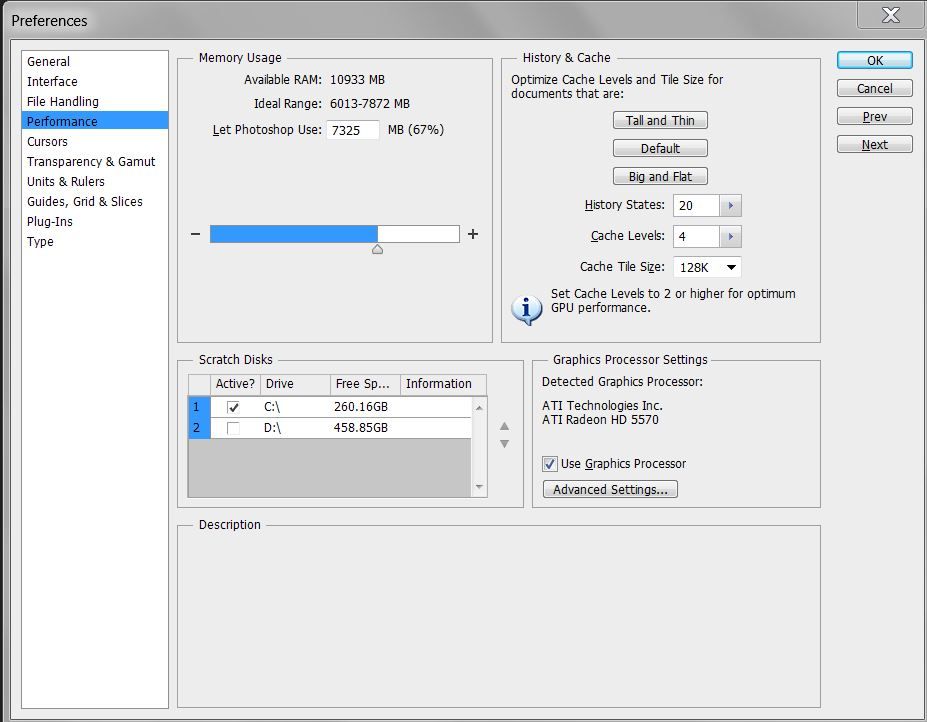Choose the Big and Flat preset button
Image resolution: width=927 pixels, height=722 pixels.
click(x=660, y=177)
